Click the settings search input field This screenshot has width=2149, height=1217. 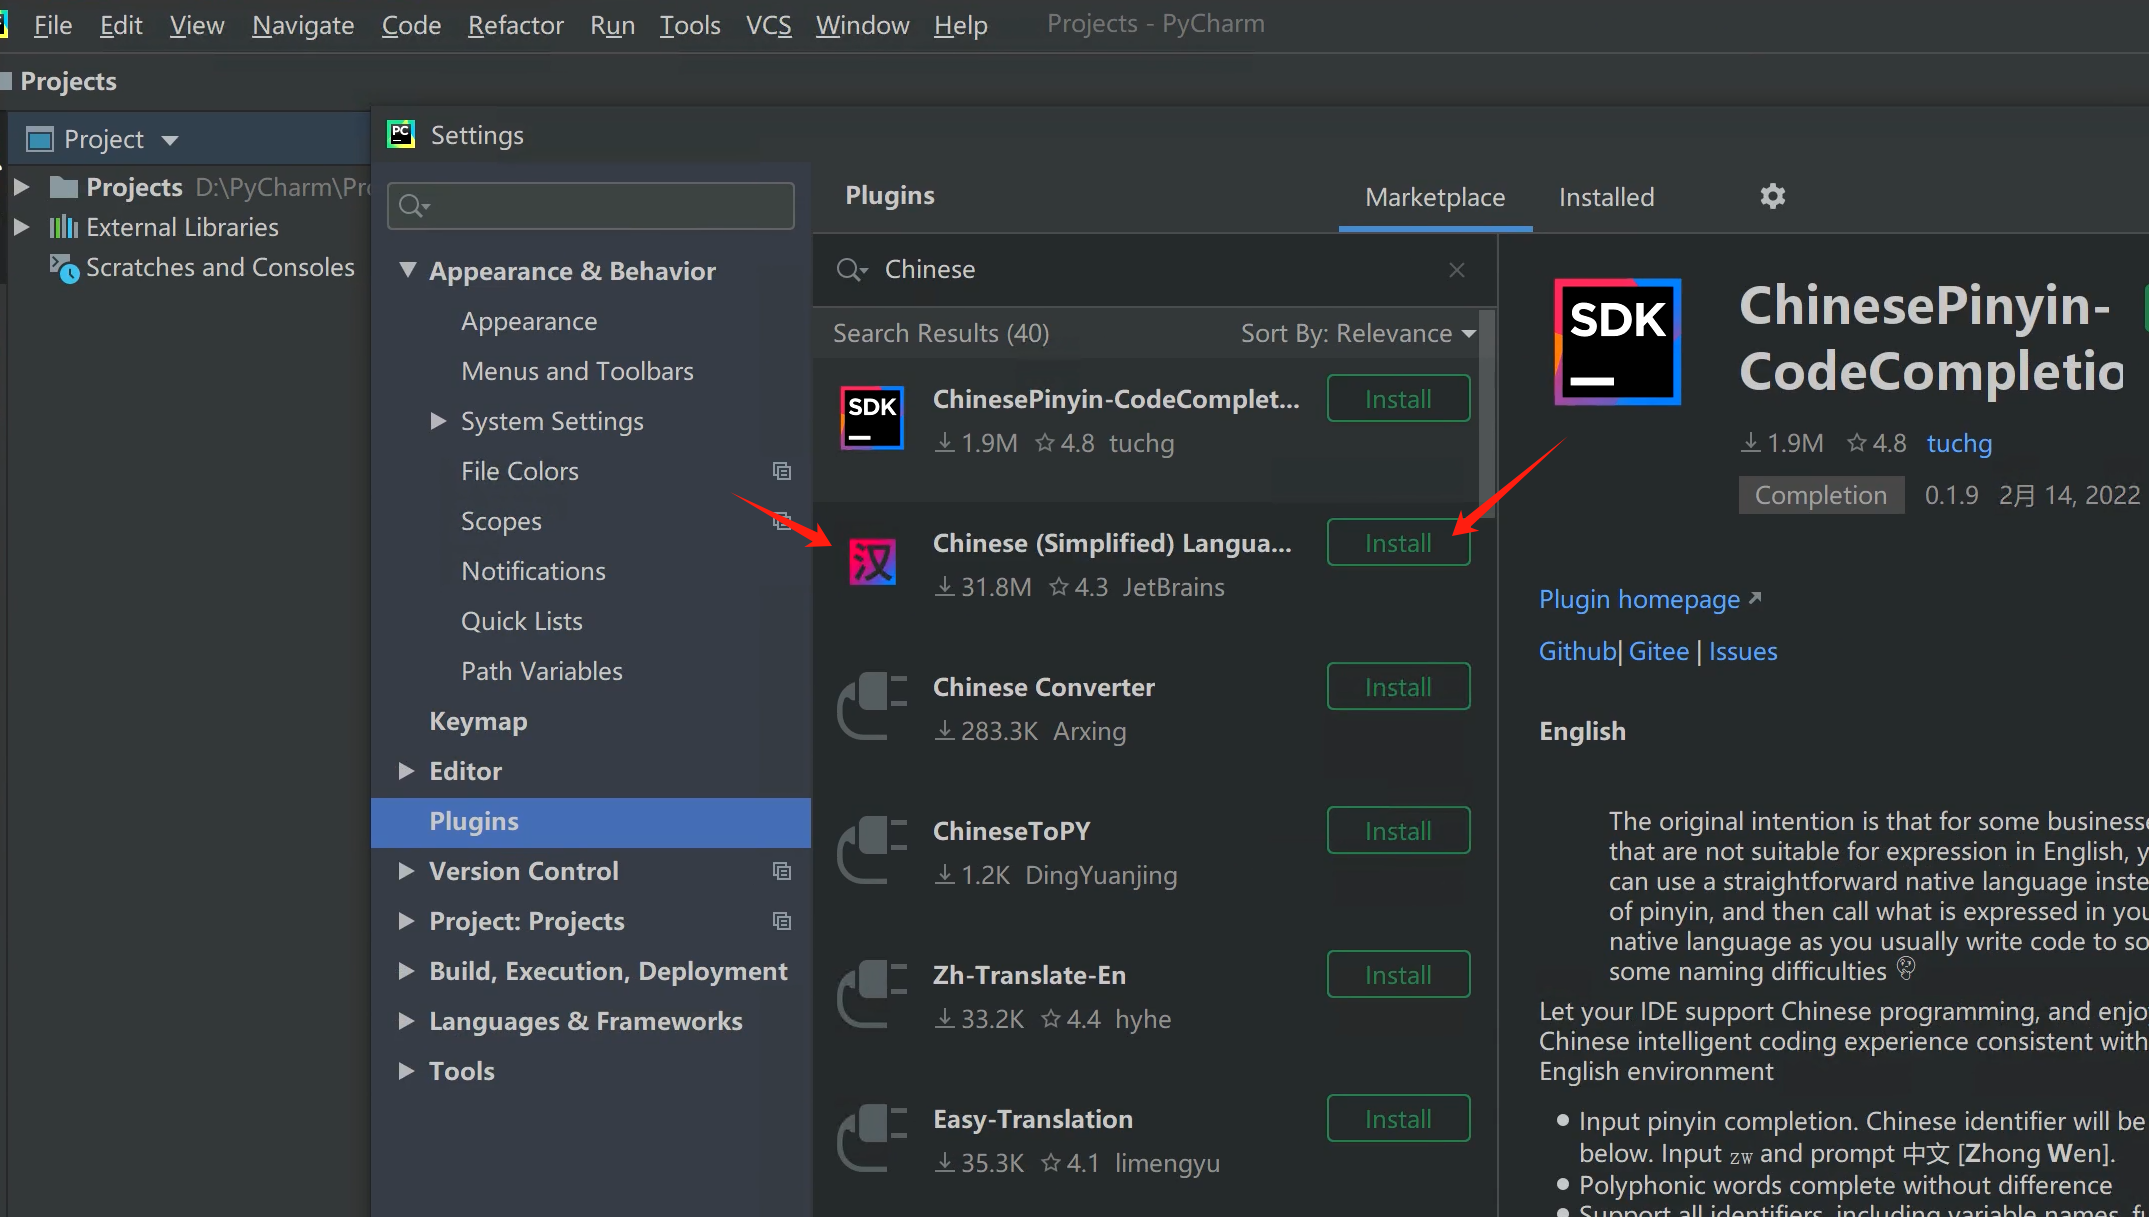click(x=600, y=206)
